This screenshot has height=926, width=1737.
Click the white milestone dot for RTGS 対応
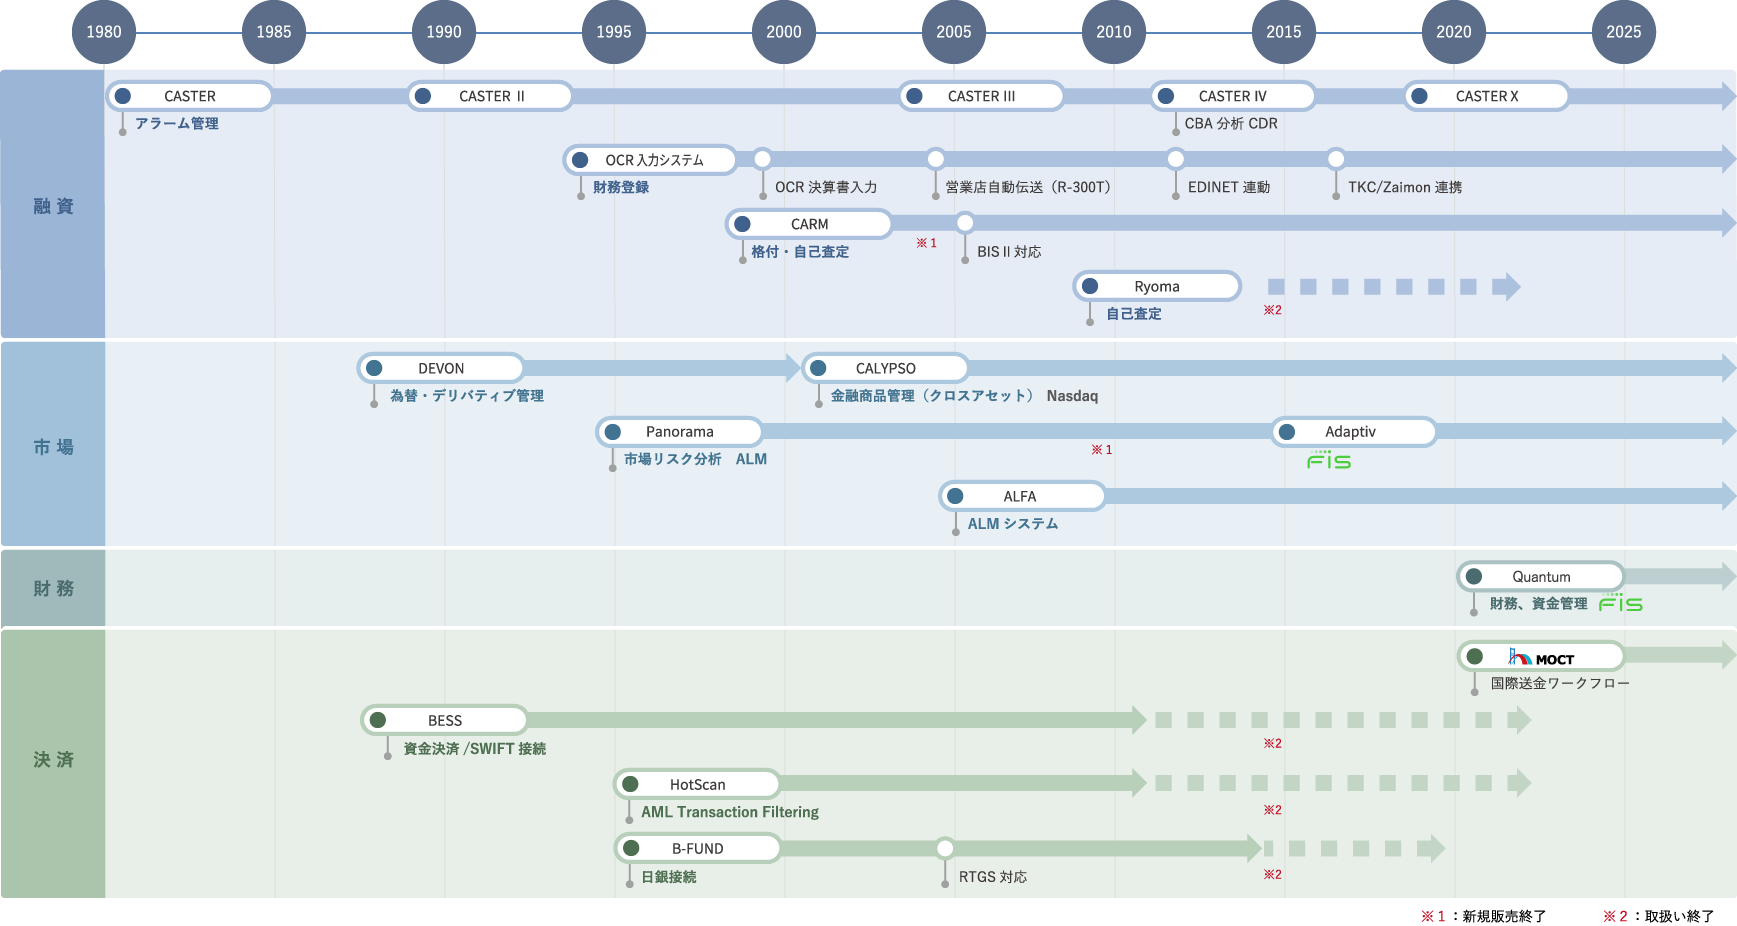pyautogui.click(x=945, y=849)
